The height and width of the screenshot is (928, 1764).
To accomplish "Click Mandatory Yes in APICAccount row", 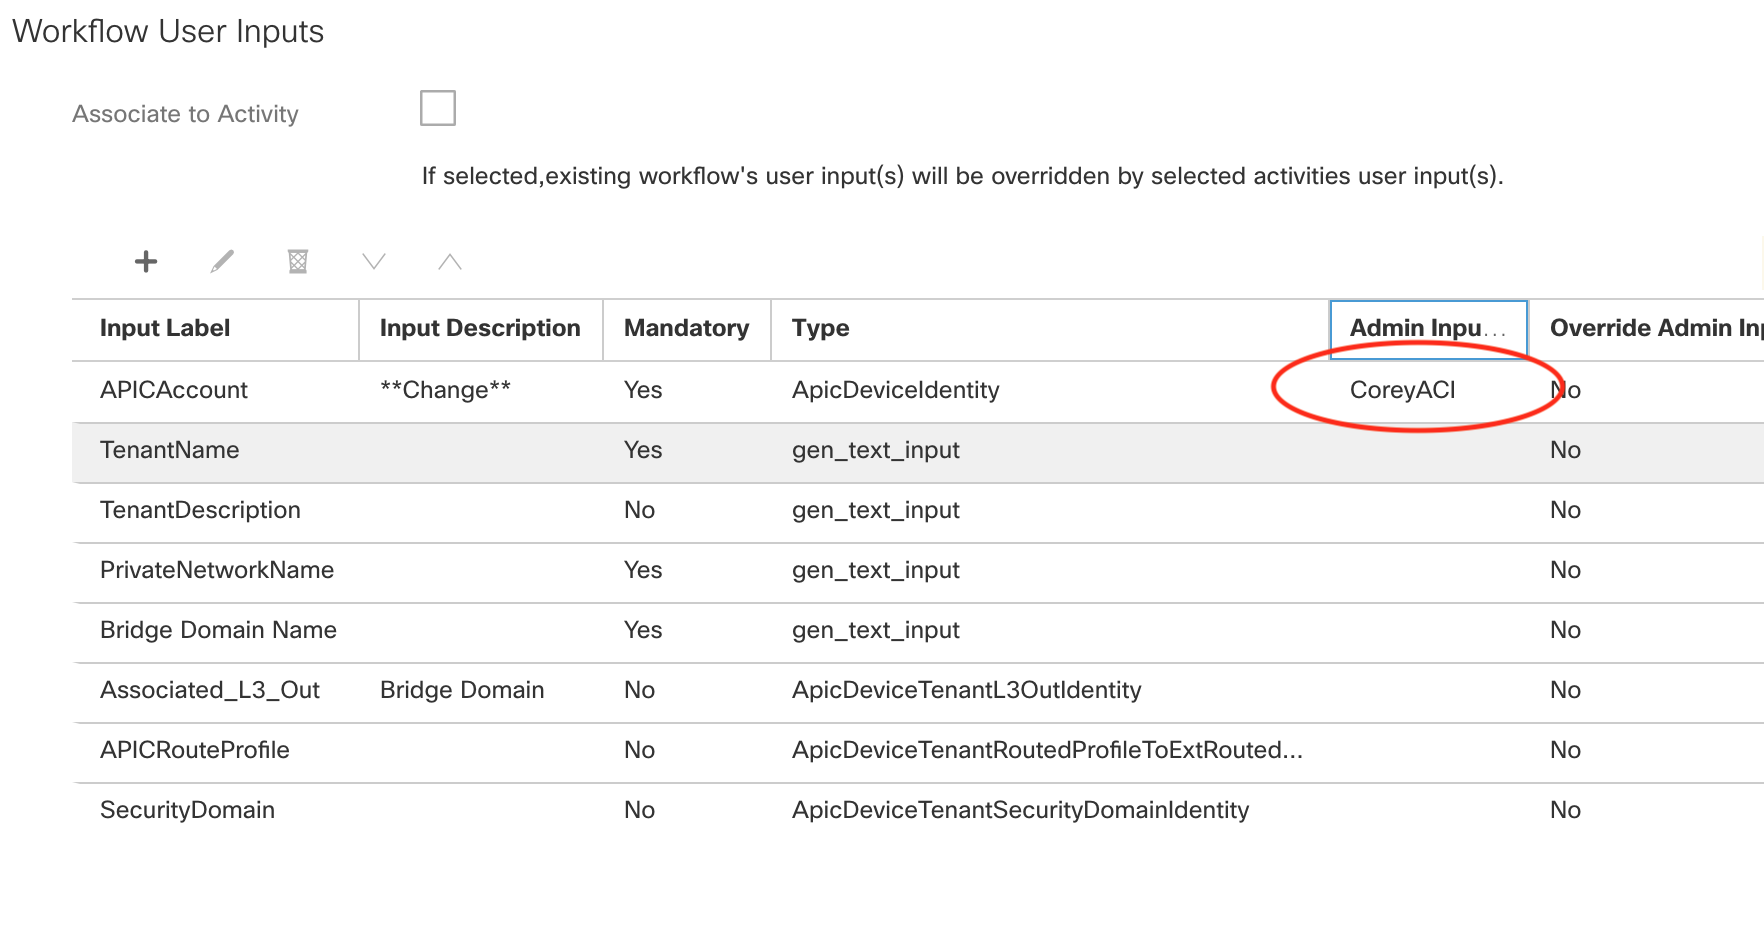I will click(x=643, y=390).
